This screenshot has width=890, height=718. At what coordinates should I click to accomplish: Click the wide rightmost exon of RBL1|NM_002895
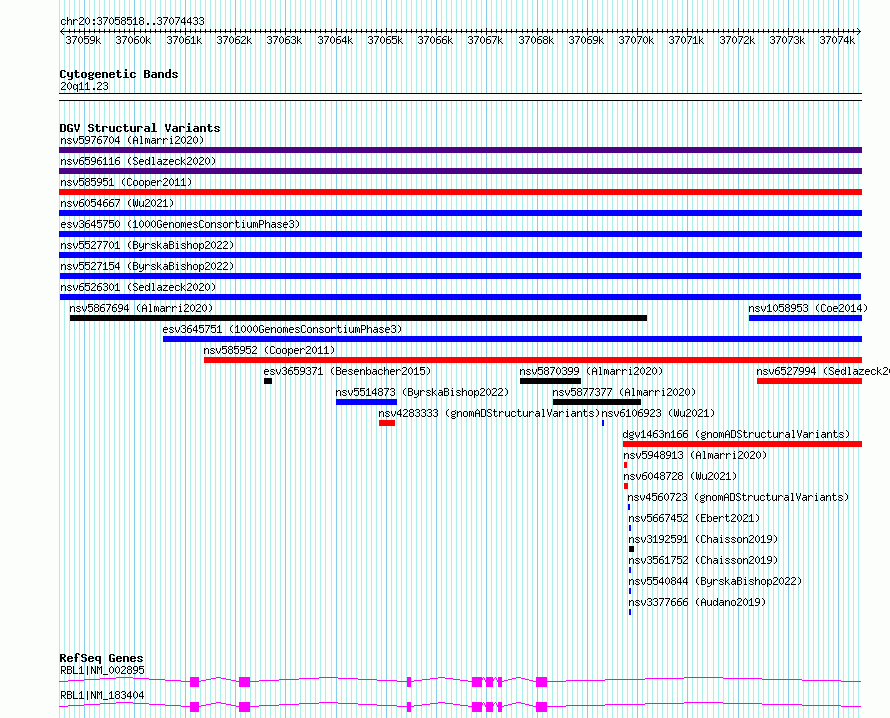[x=541, y=682]
